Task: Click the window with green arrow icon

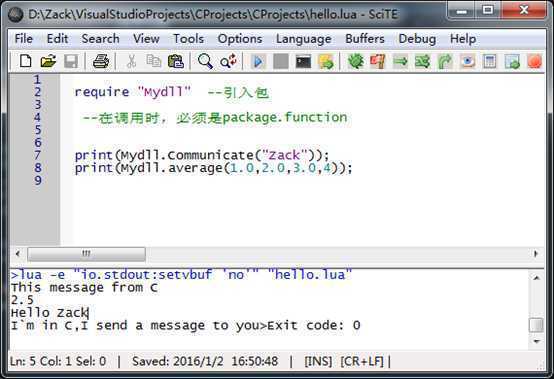Action: (x=512, y=61)
